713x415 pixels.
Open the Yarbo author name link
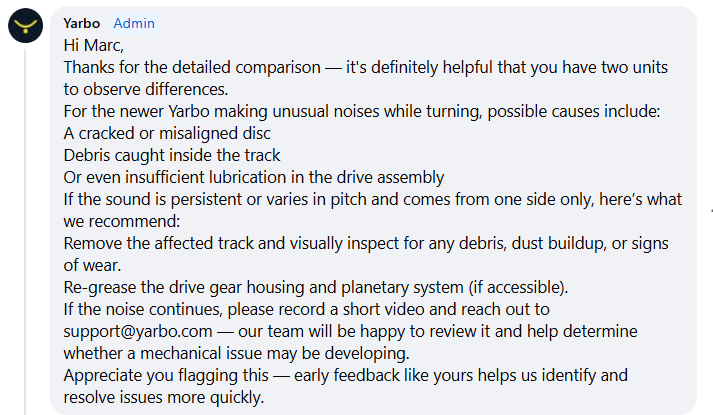click(x=81, y=23)
